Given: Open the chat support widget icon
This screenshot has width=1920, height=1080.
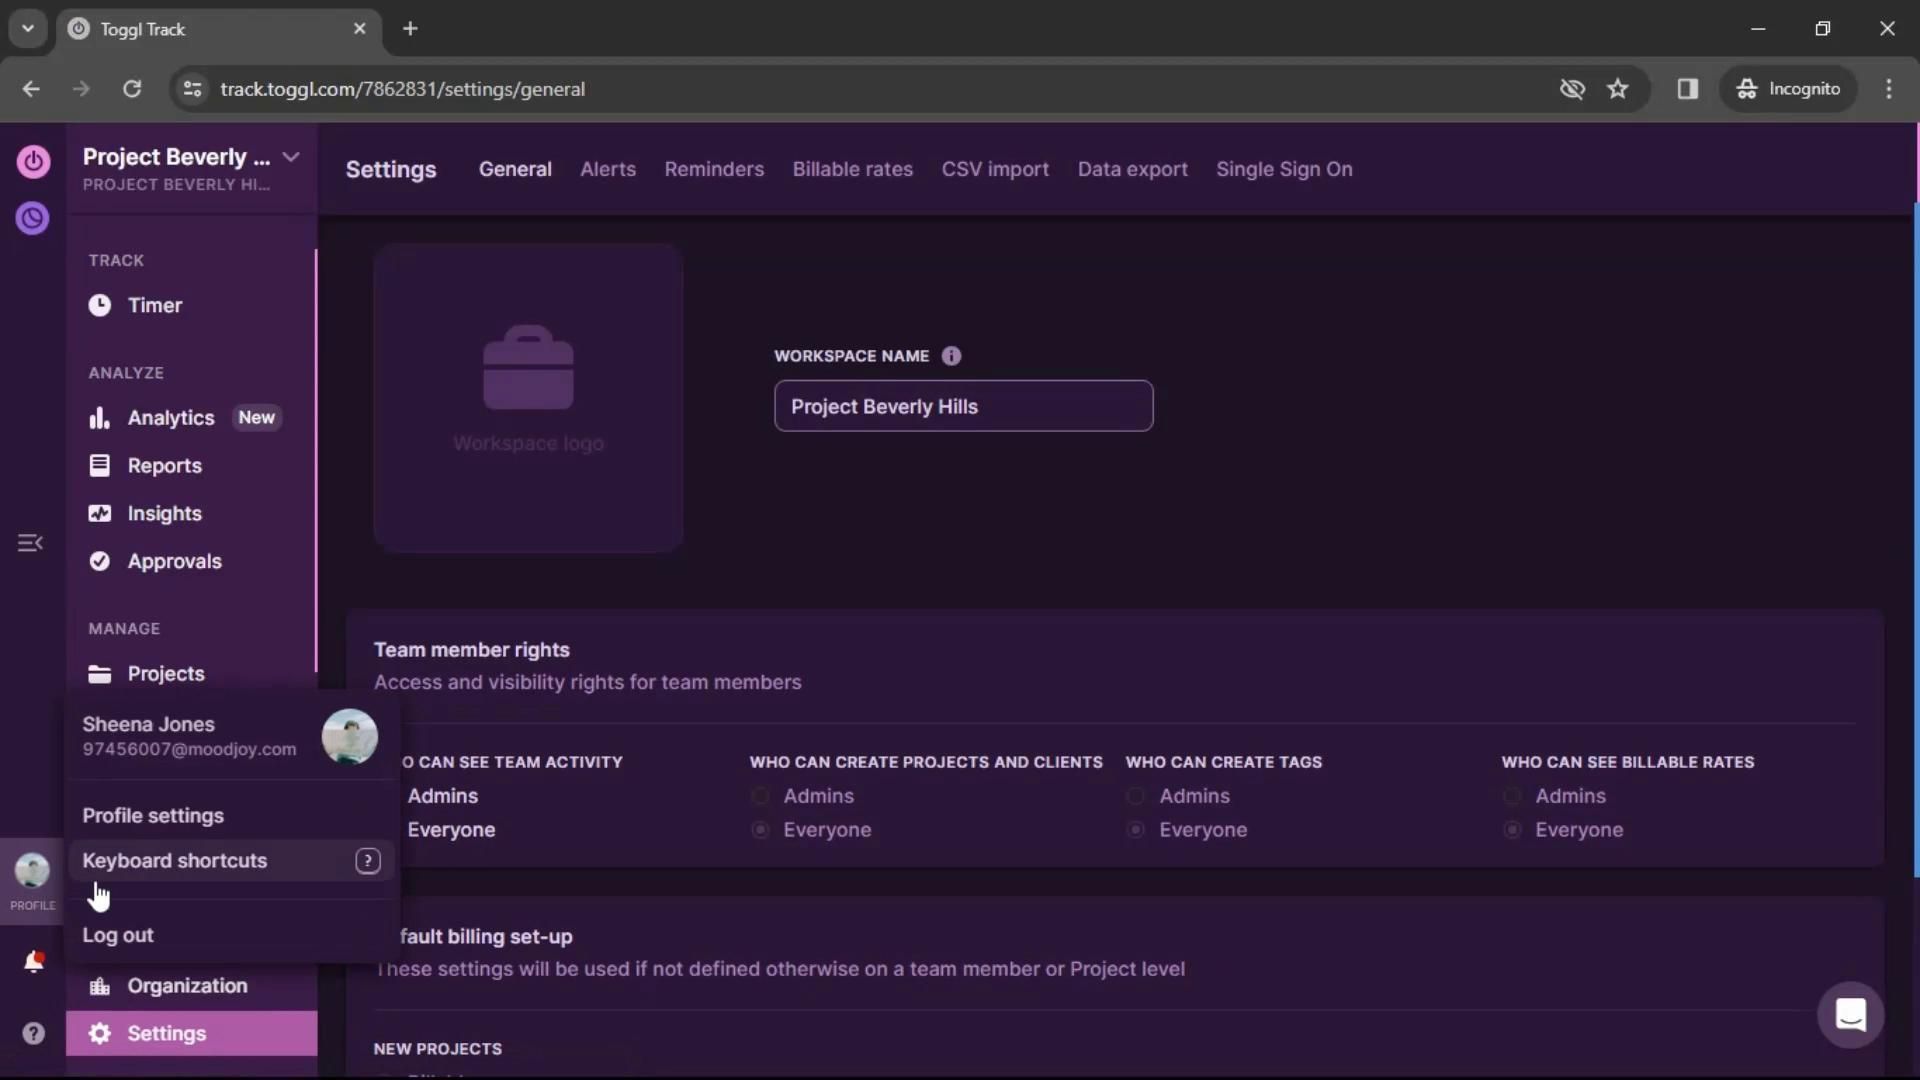Looking at the screenshot, I should (x=1850, y=1014).
